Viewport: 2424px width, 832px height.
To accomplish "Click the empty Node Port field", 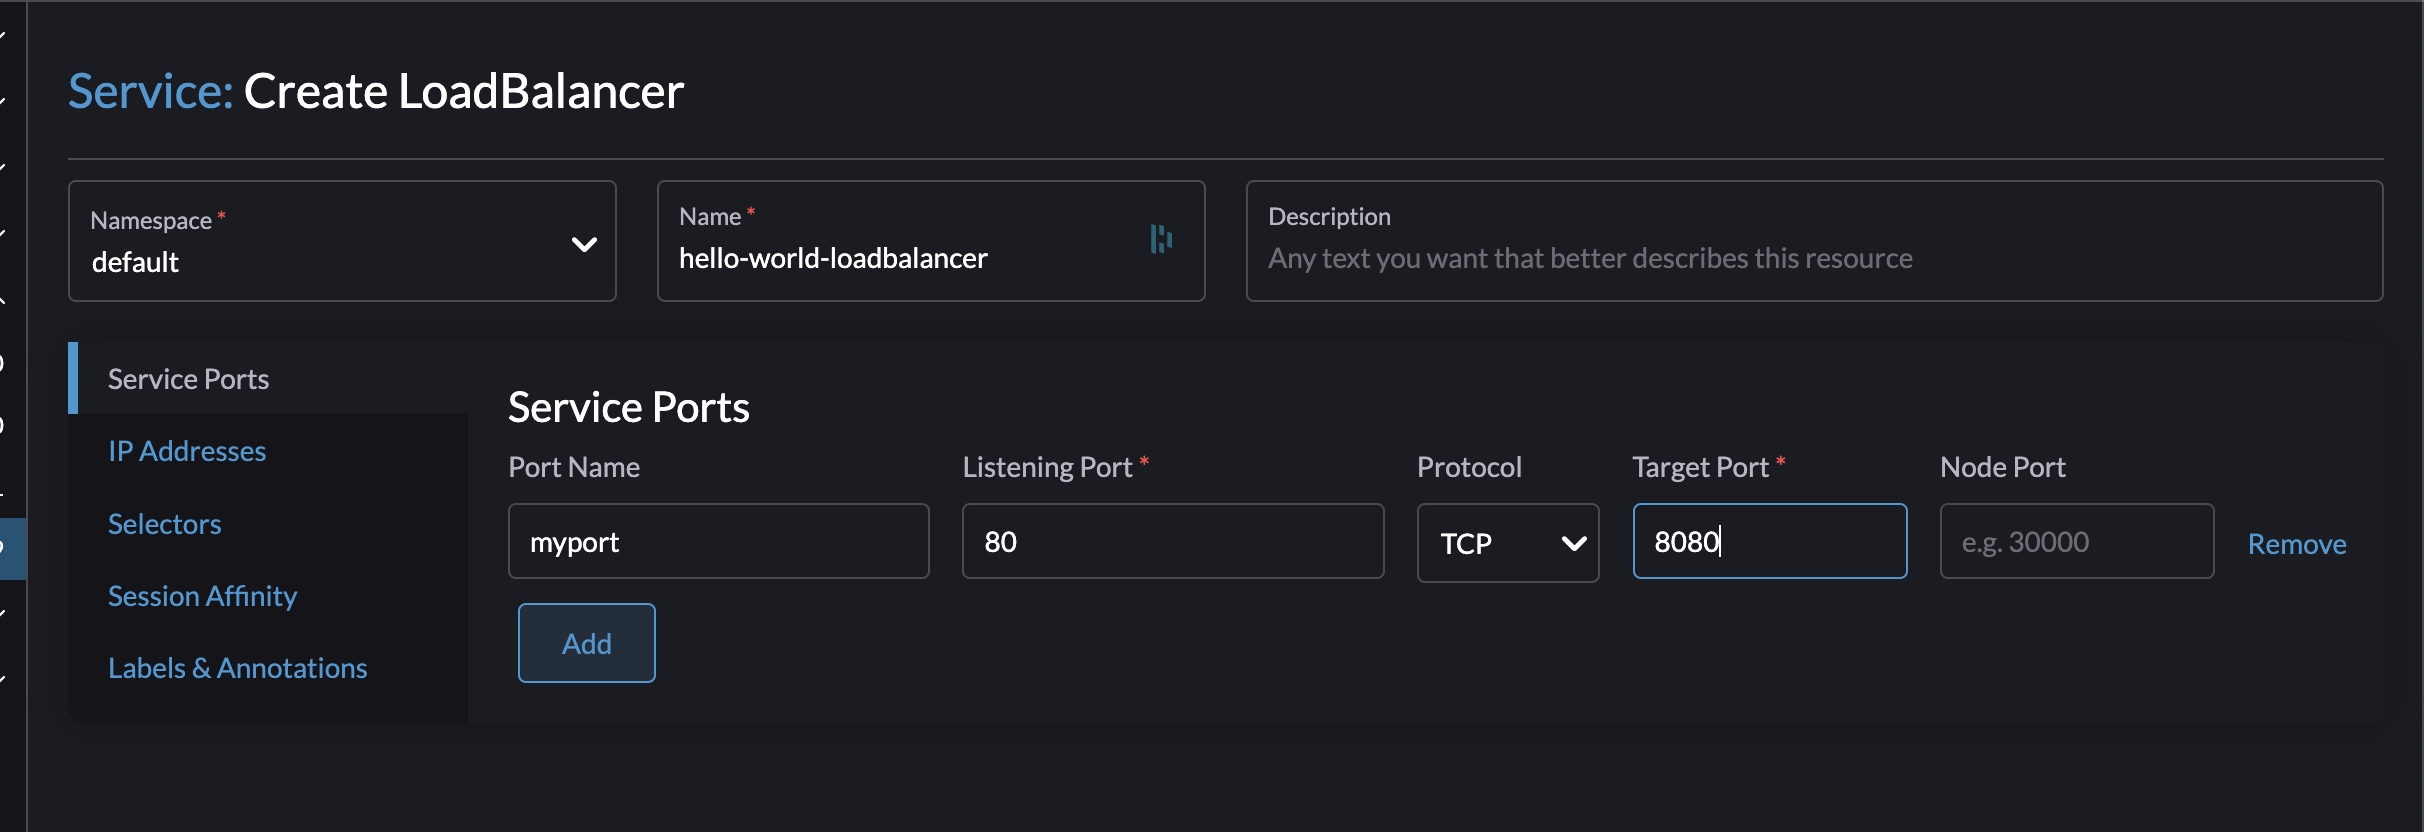I will coord(2076,541).
